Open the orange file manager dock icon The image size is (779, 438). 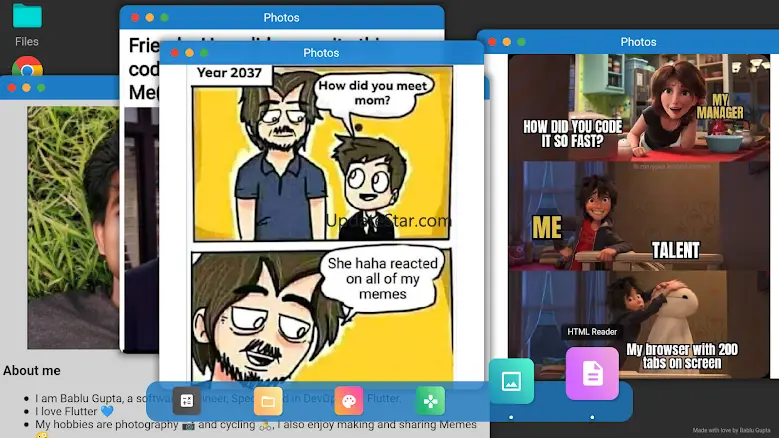268,401
